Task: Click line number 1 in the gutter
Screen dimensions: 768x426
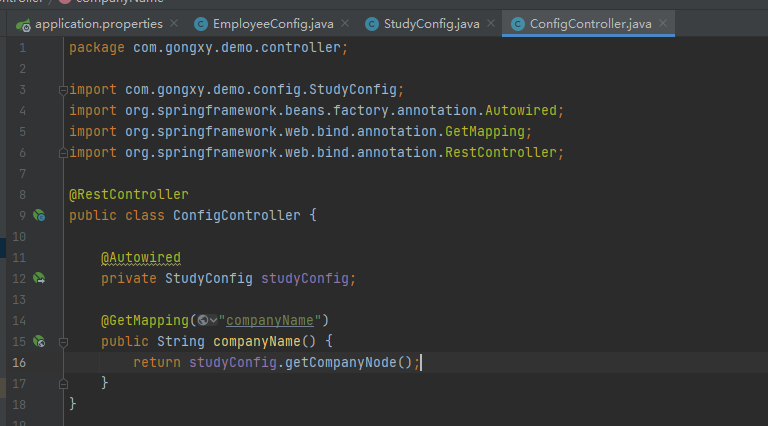Action: tap(23, 48)
